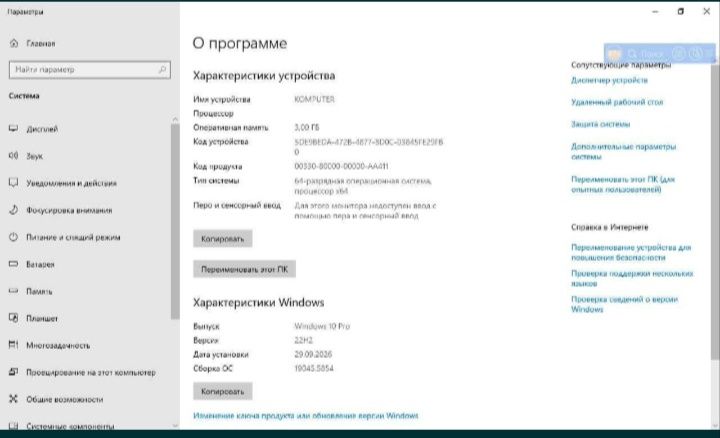
Task: Click the Характеристики Windows heading
Action: click(259, 303)
